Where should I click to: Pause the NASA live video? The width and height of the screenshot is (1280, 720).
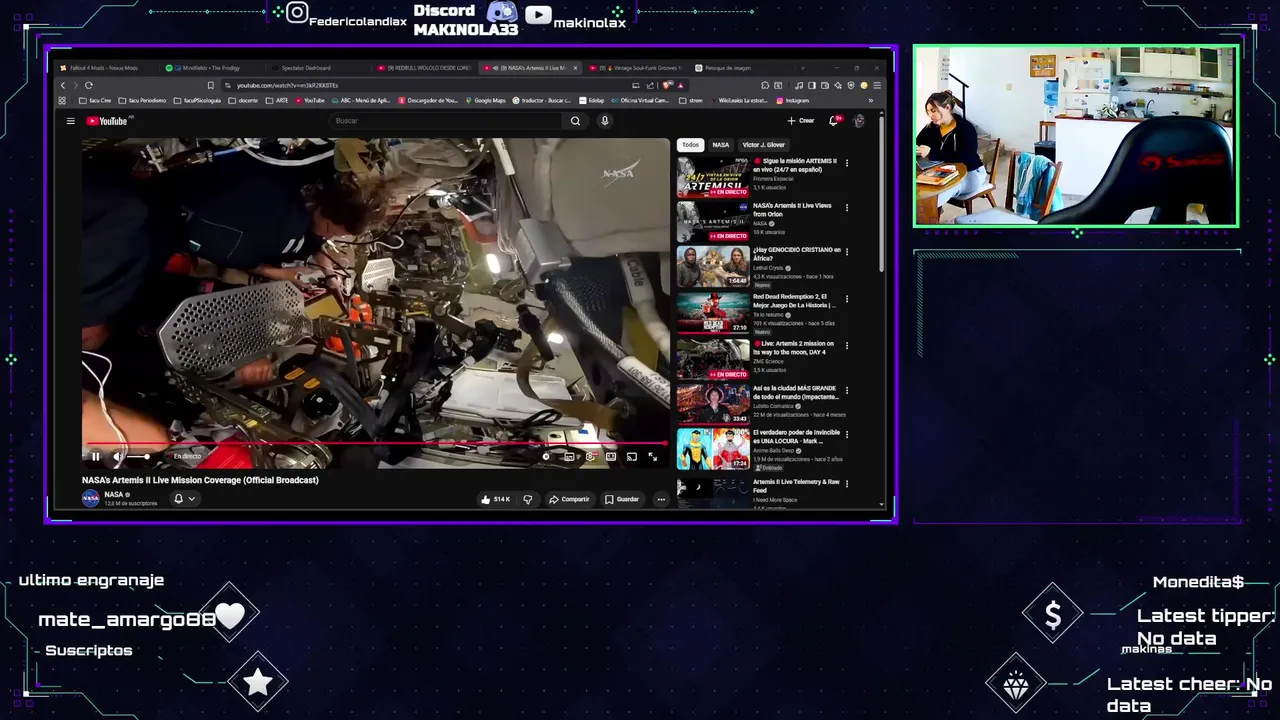pyautogui.click(x=96, y=457)
